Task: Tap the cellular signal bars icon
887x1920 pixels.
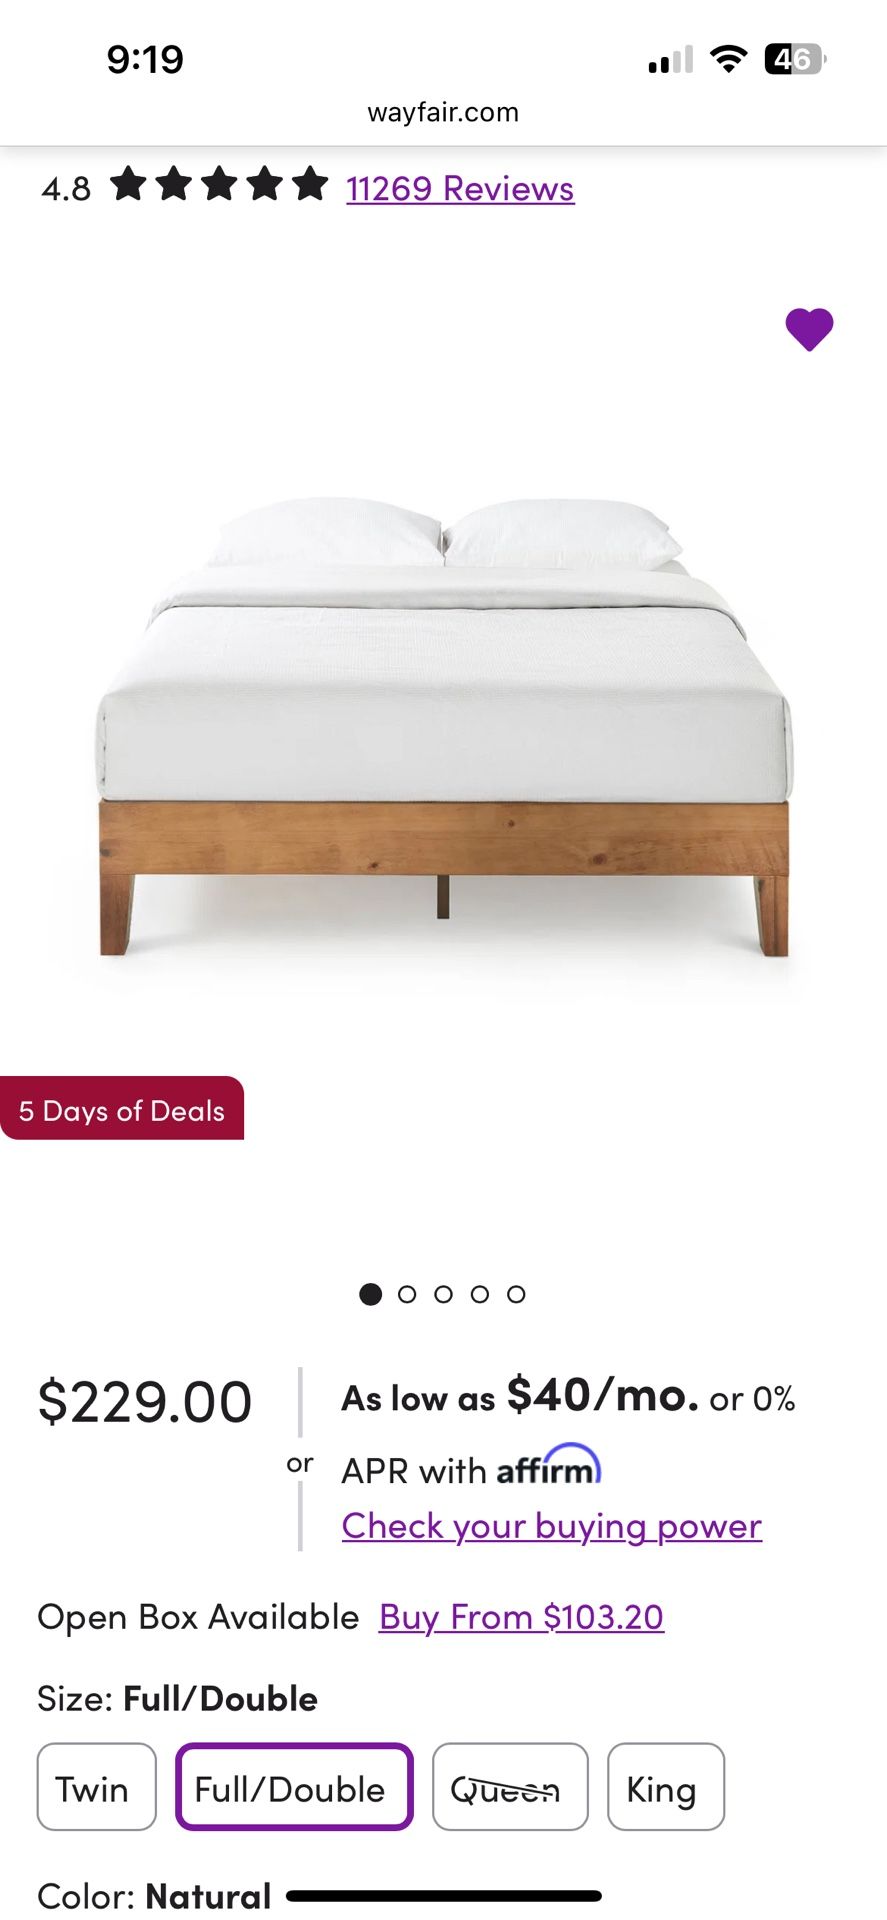Action: (x=670, y=60)
